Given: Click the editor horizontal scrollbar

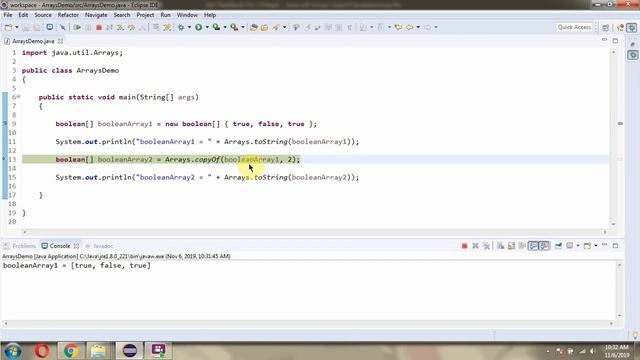Looking at the screenshot, I should click(x=314, y=232).
